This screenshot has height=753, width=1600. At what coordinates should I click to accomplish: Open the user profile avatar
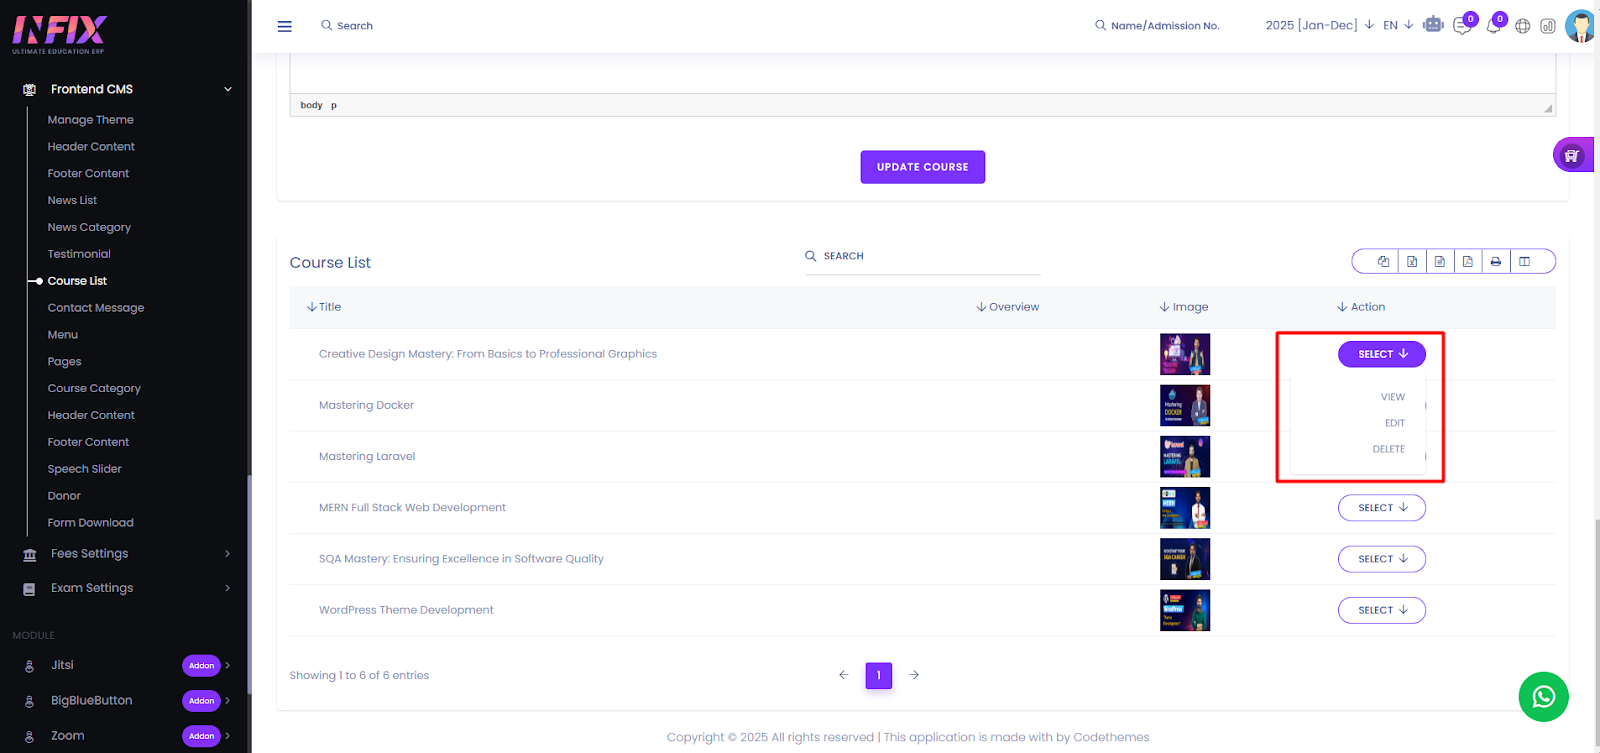(1581, 26)
